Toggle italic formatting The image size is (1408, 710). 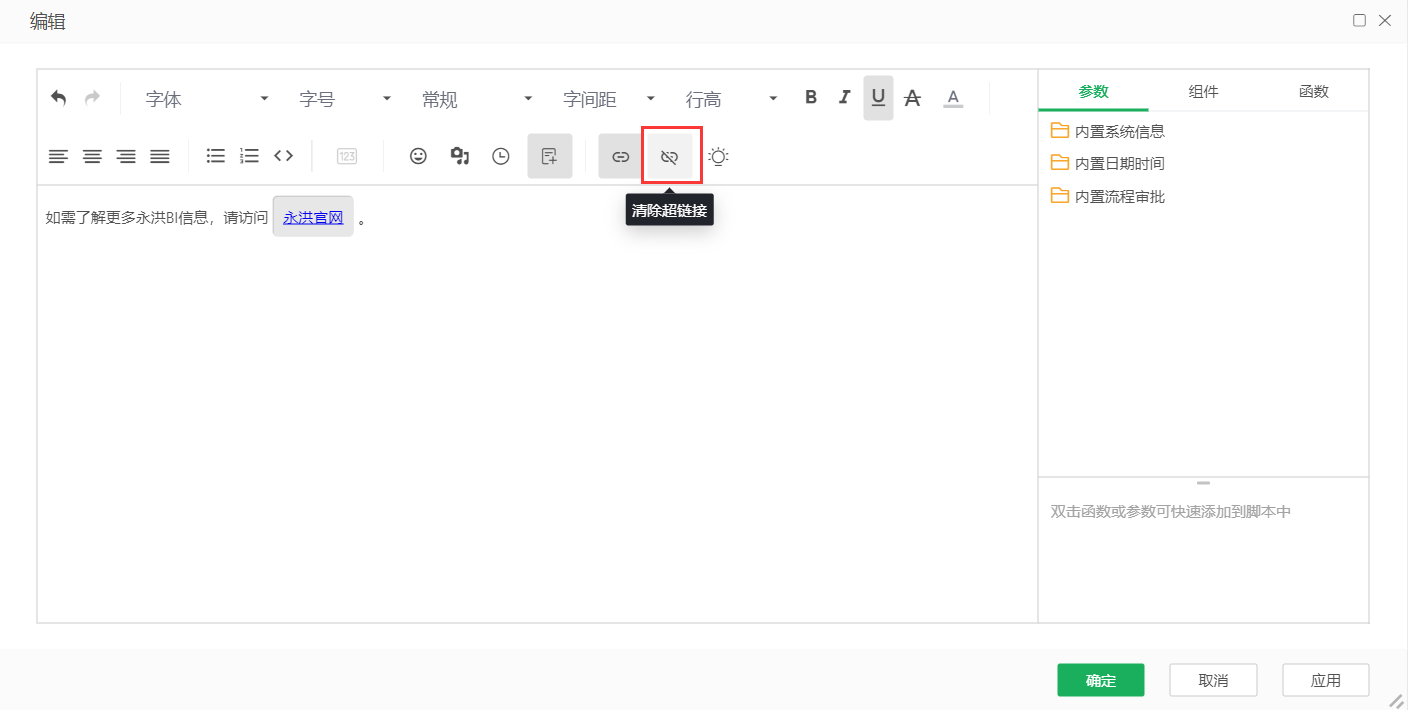click(845, 97)
